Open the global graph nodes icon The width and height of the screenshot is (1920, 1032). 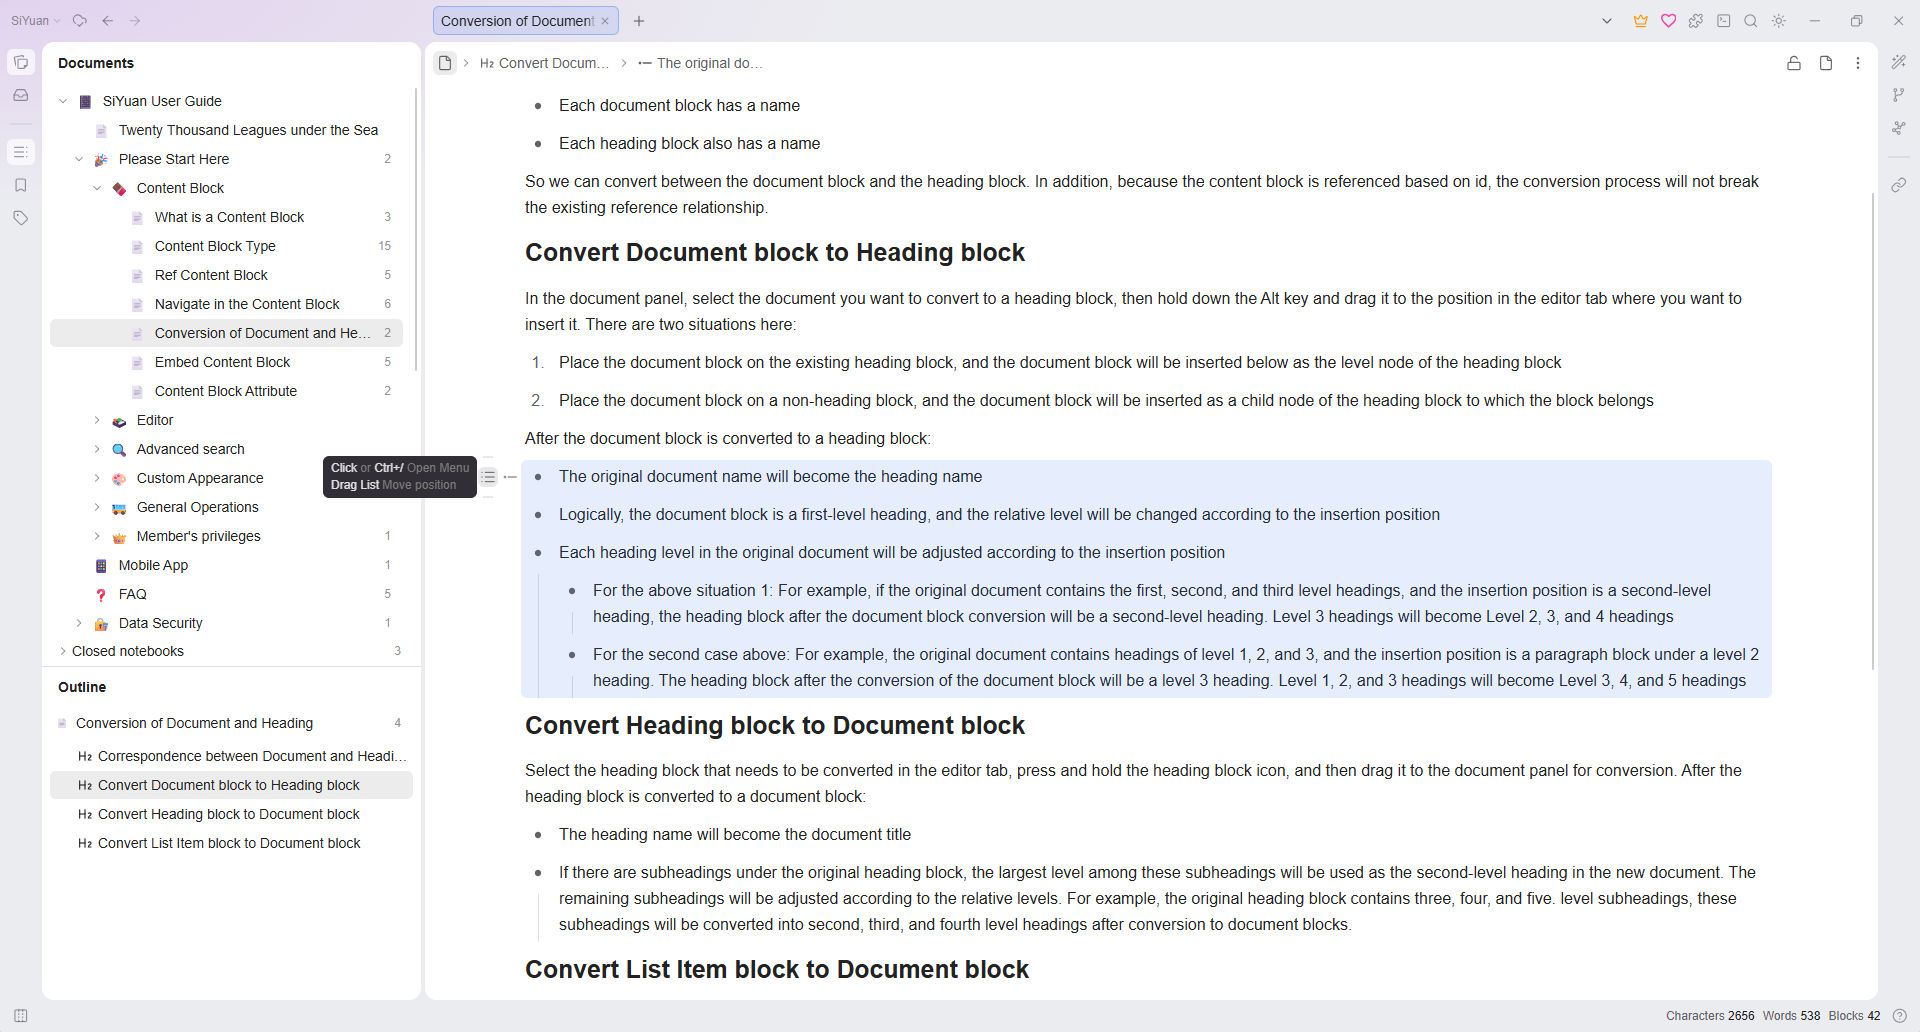[x=1899, y=128]
